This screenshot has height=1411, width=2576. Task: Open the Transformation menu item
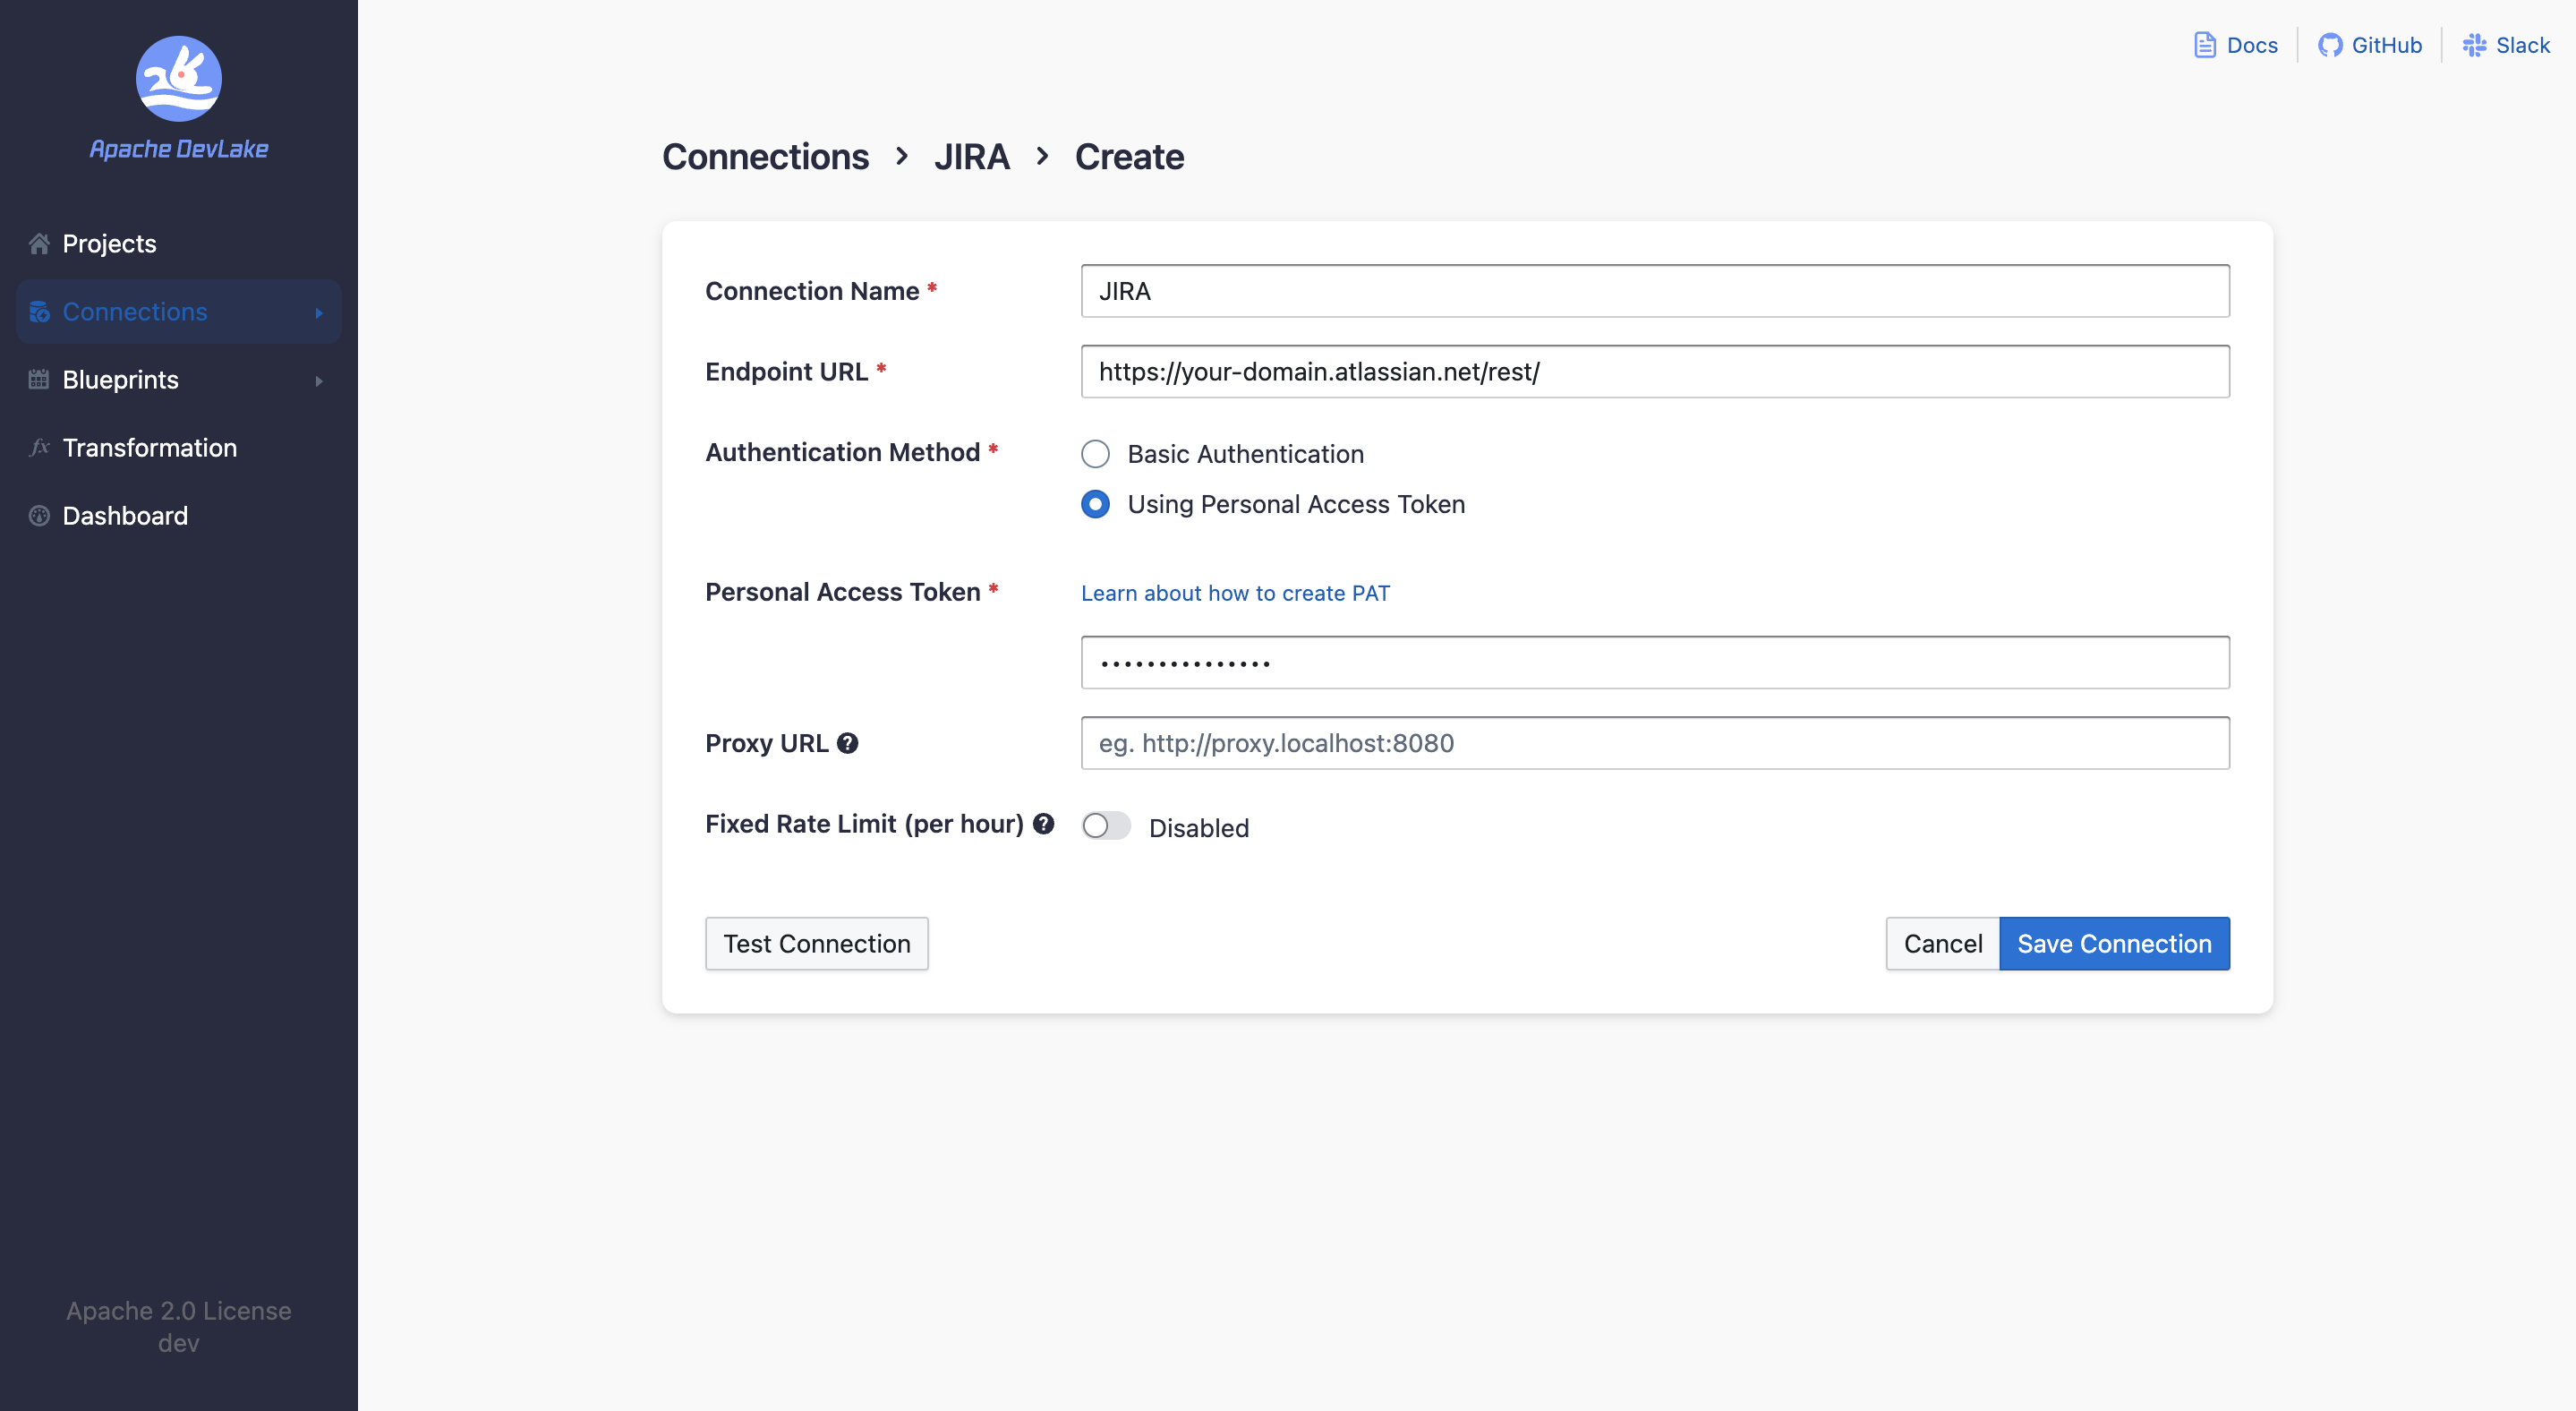(149, 448)
